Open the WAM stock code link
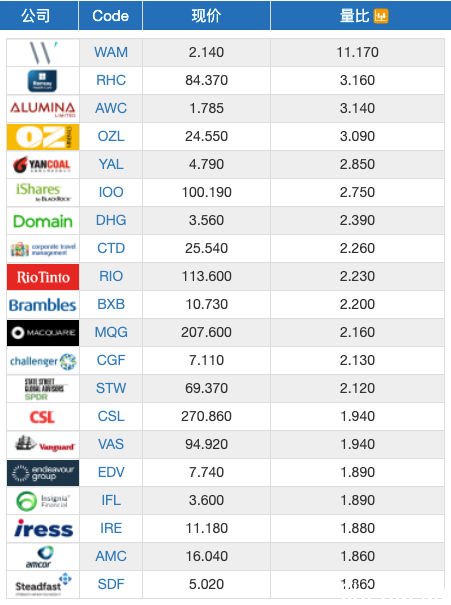The width and height of the screenshot is (451, 605). click(111, 52)
